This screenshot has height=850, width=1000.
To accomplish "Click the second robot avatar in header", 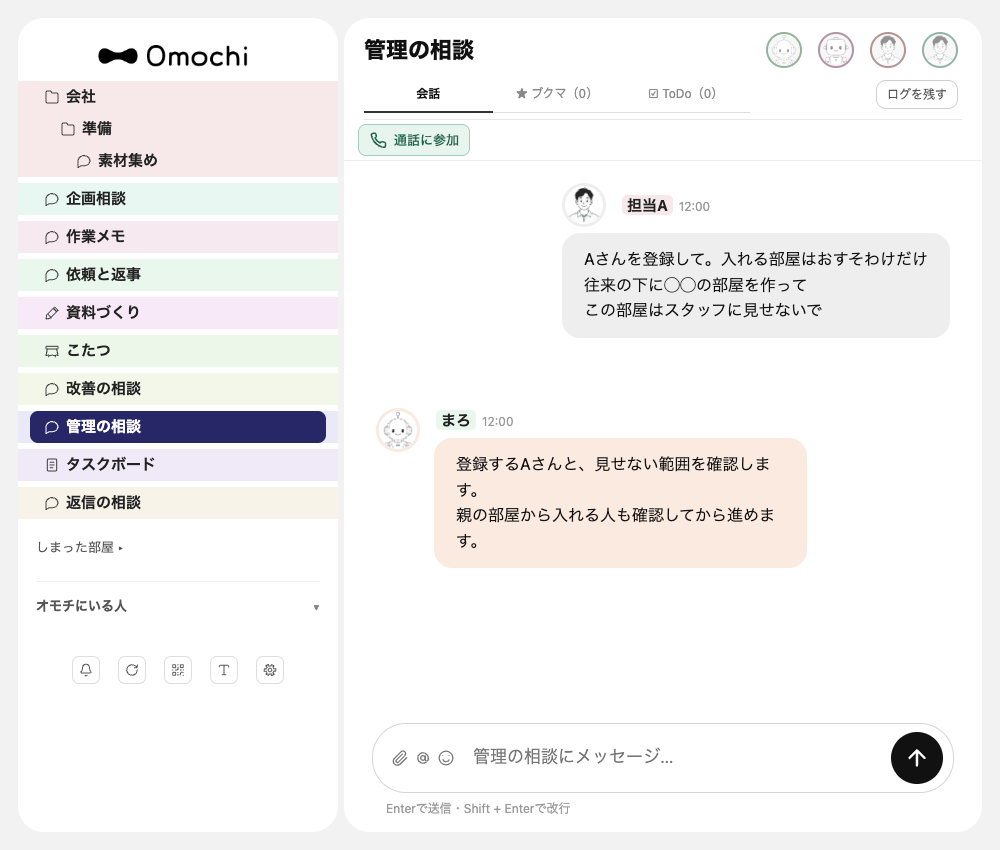I will (x=836, y=50).
